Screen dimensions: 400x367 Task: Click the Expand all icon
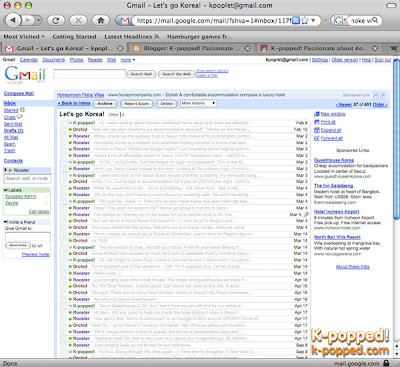coord(317,130)
